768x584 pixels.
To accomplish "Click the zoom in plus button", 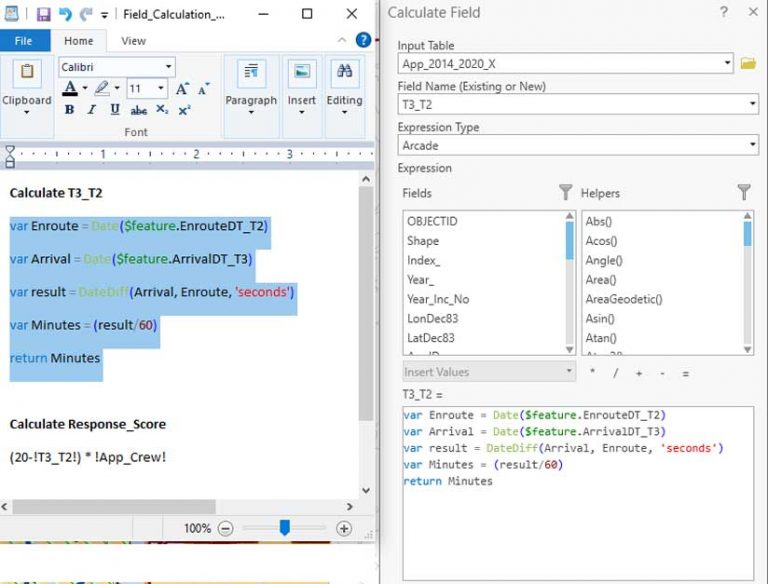I will [x=344, y=529].
